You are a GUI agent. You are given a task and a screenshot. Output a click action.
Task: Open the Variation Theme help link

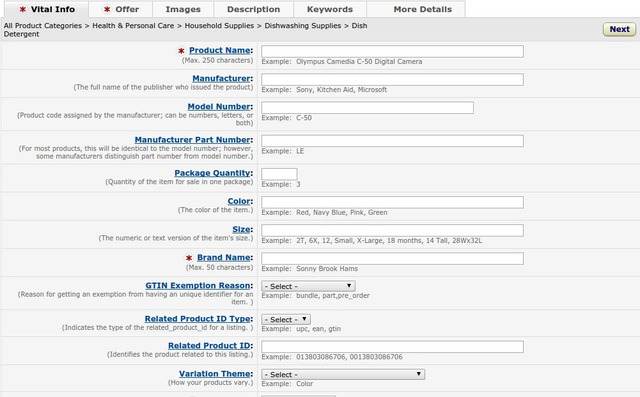[x=215, y=374]
